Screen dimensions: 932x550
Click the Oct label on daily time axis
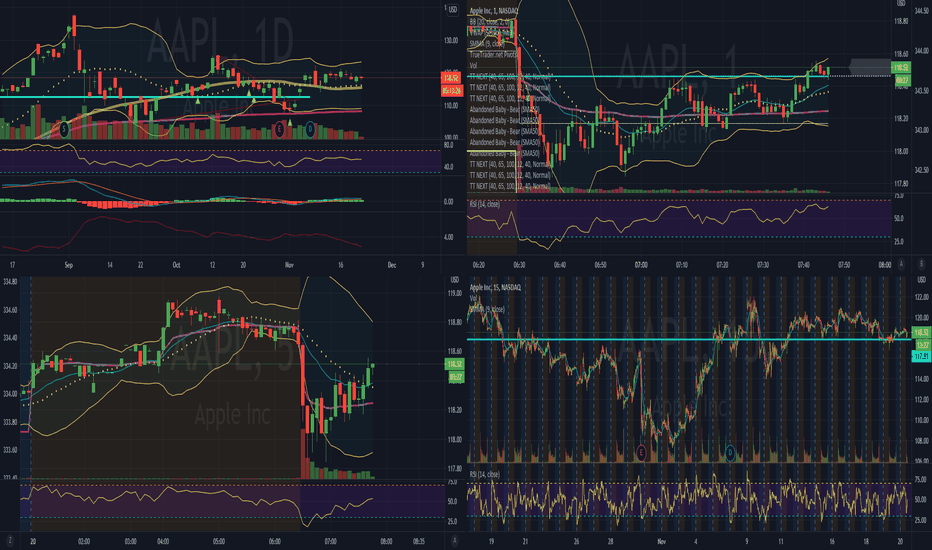pos(177,265)
